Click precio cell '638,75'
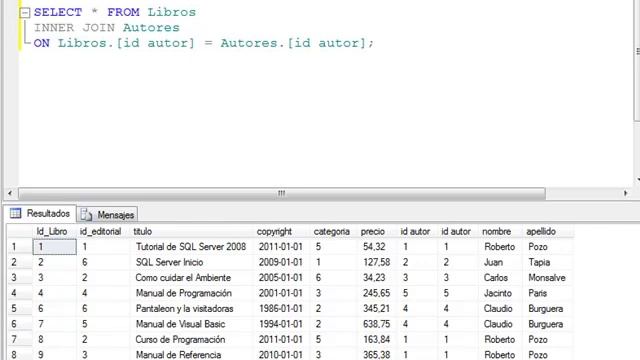The image size is (640, 360). click(376, 324)
